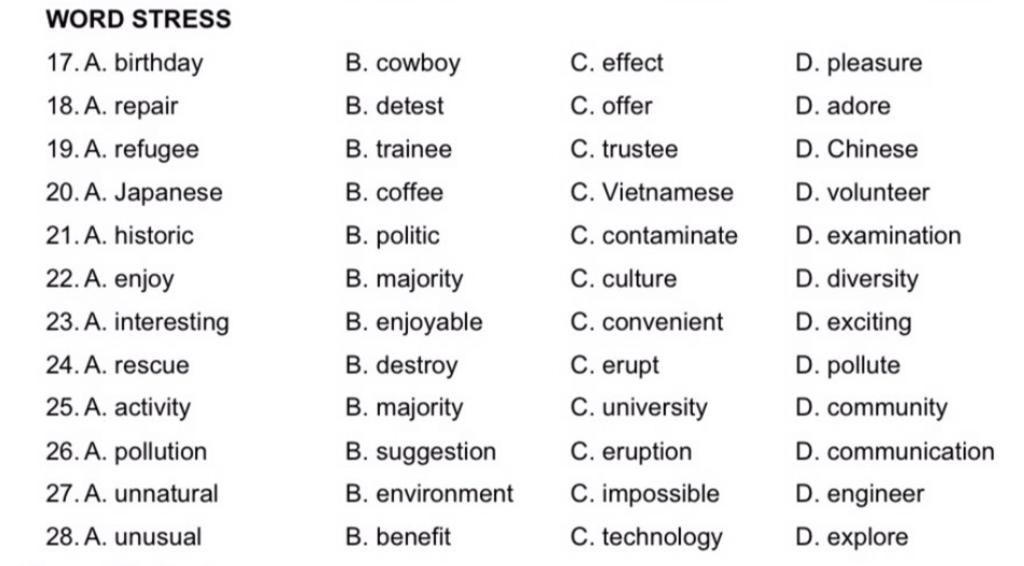
Task: Click answer D 'Chinese'
Action: (x=871, y=150)
